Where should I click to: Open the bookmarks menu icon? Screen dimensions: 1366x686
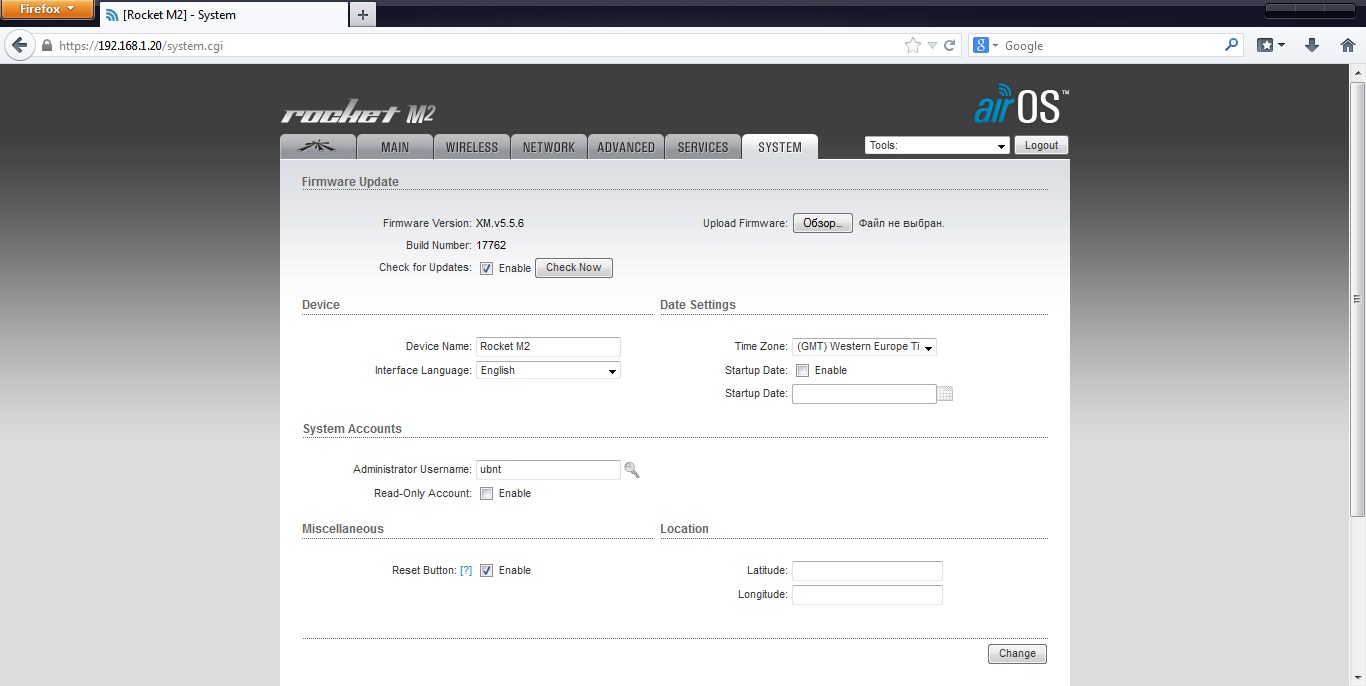pos(1270,45)
